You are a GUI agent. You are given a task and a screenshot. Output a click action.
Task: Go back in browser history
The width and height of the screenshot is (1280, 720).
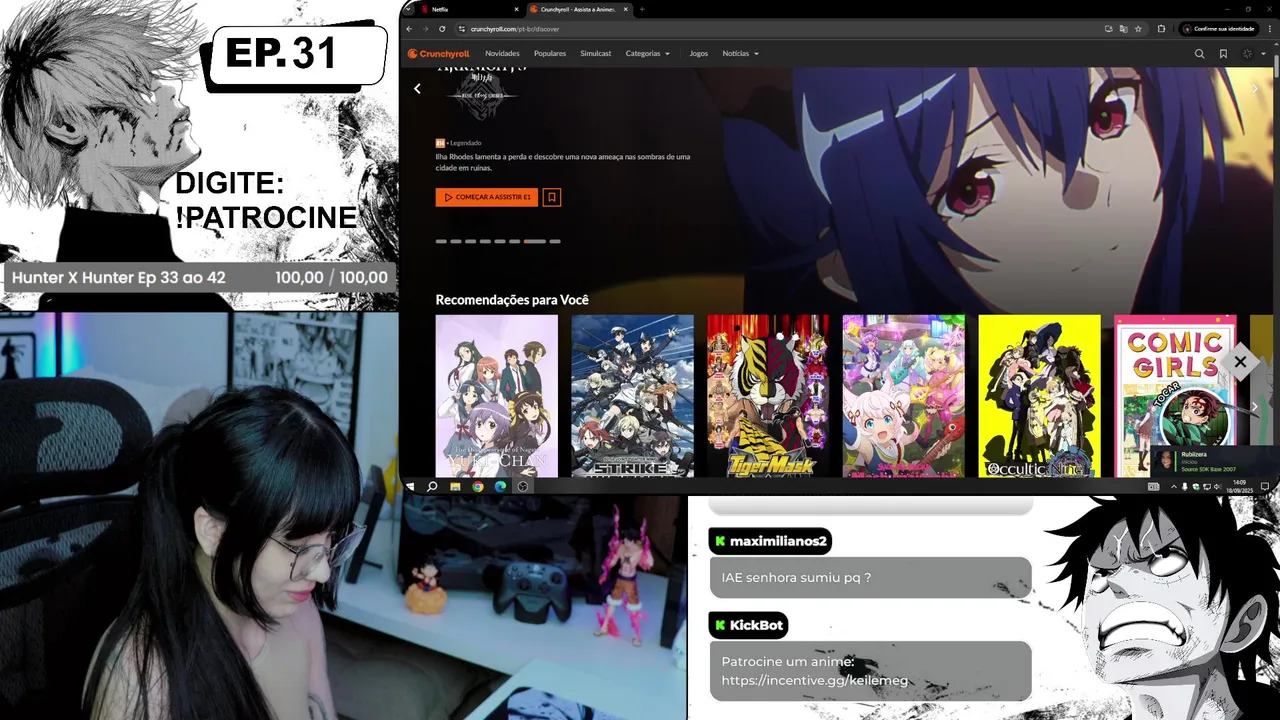coord(410,29)
